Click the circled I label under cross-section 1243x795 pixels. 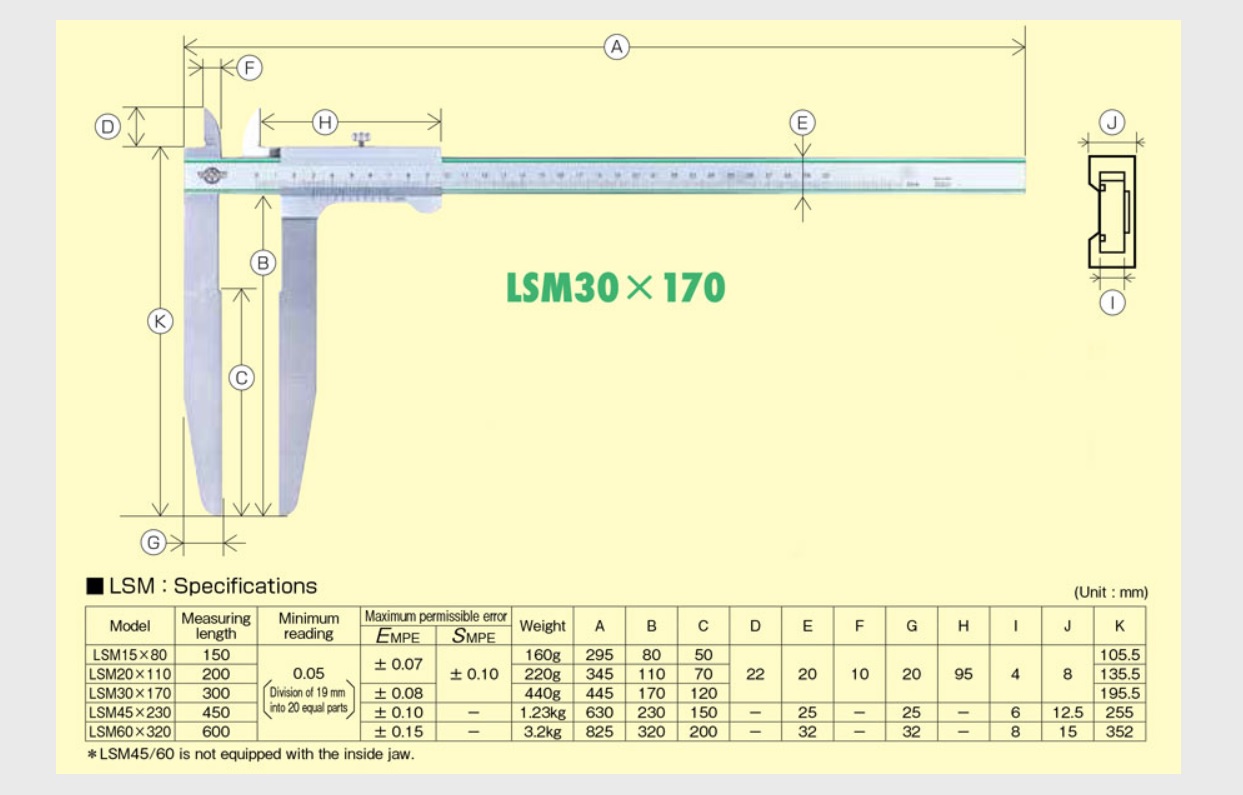coord(1112,302)
